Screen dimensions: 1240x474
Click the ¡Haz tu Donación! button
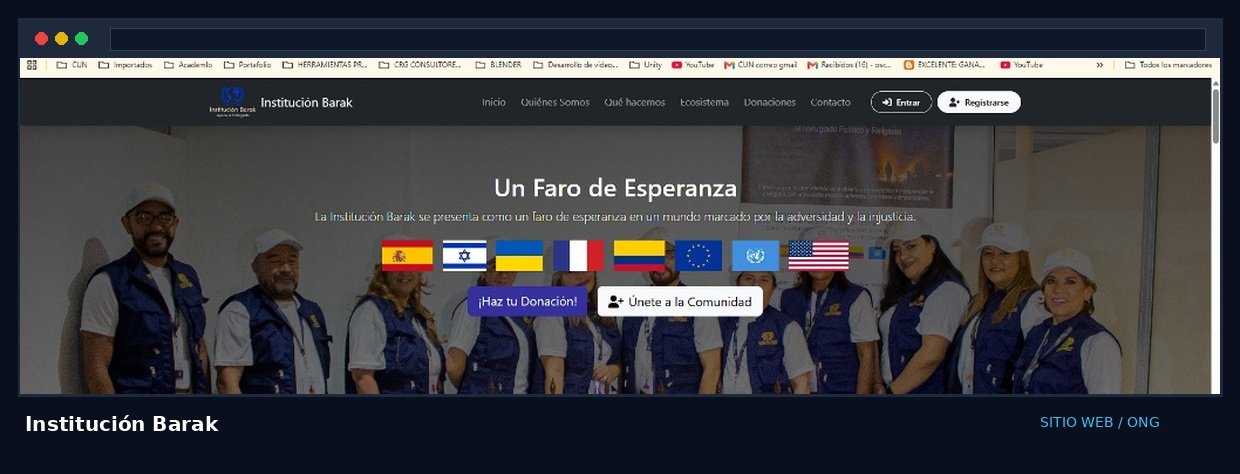click(x=527, y=301)
